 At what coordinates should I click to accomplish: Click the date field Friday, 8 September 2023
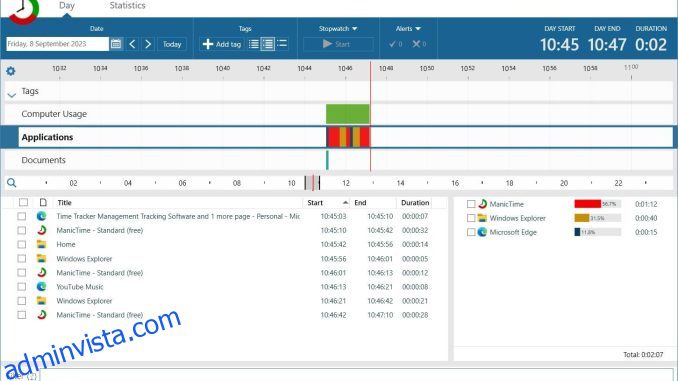click(x=57, y=44)
